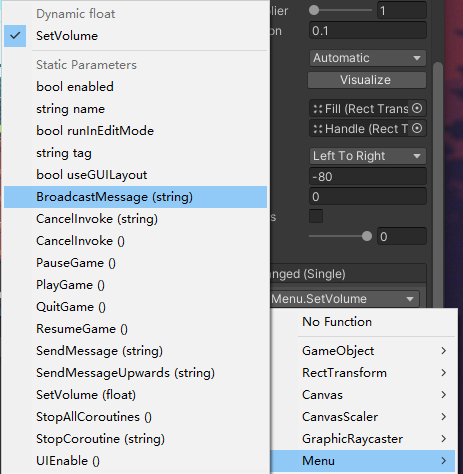
Task: Open the Left To Right direction dropdown
Action: click(x=368, y=156)
